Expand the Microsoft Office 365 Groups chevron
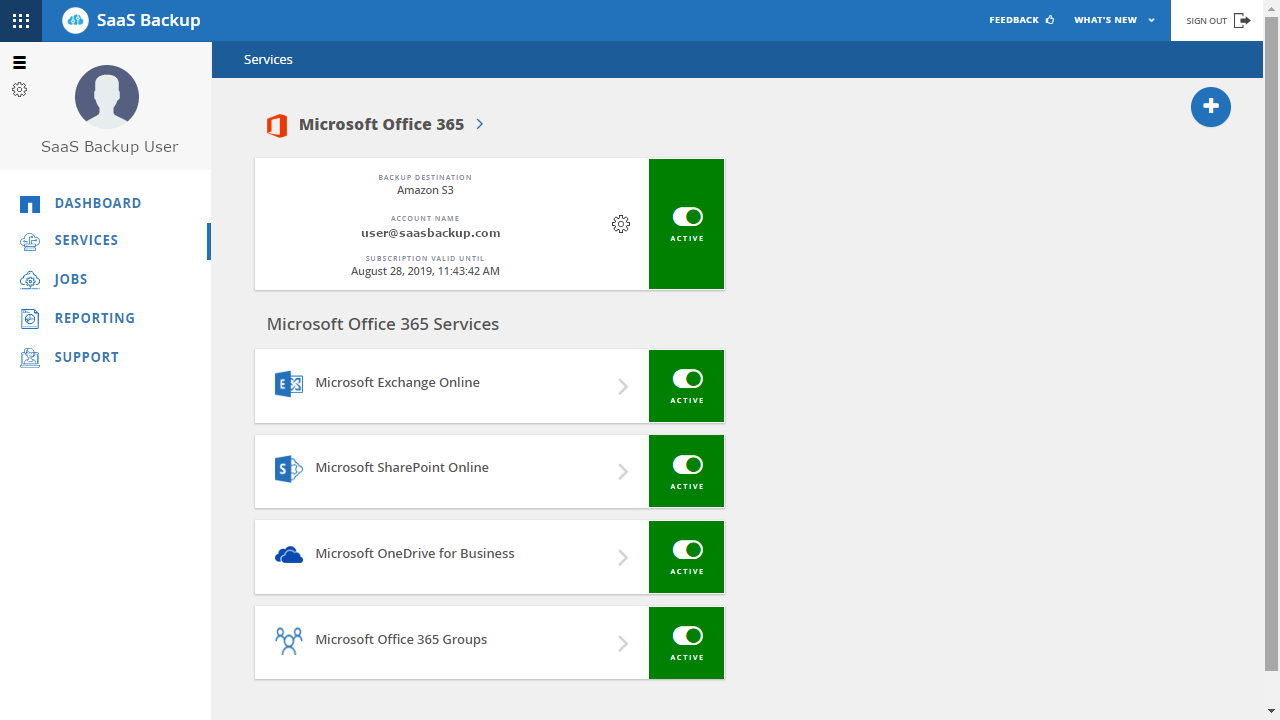This screenshot has width=1280, height=720. (623, 644)
